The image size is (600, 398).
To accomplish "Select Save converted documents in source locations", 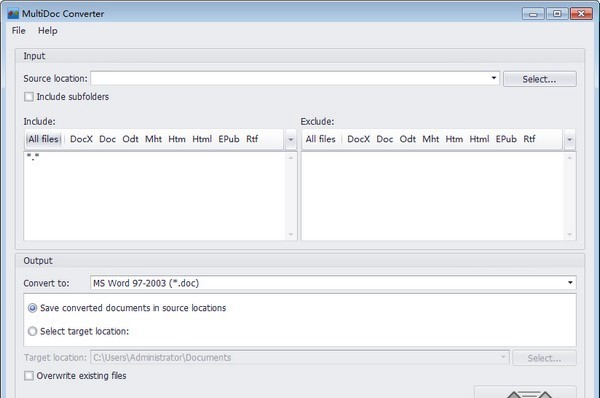I will (33, 308).
